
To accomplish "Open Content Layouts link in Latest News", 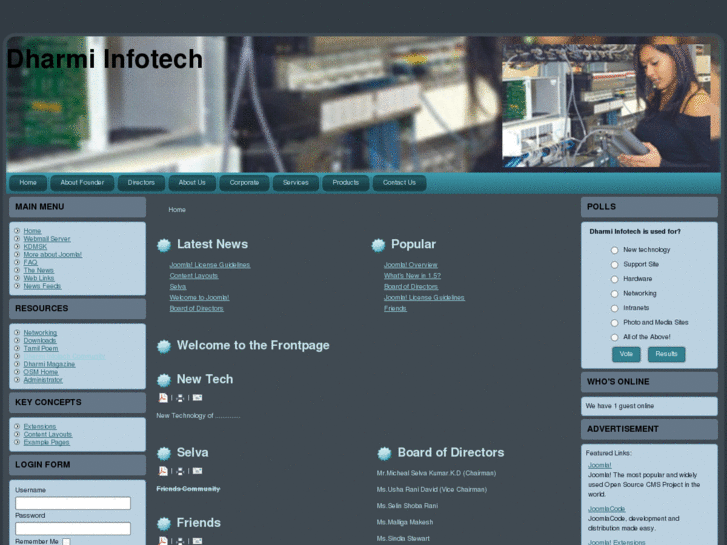I will coord(194,276).
